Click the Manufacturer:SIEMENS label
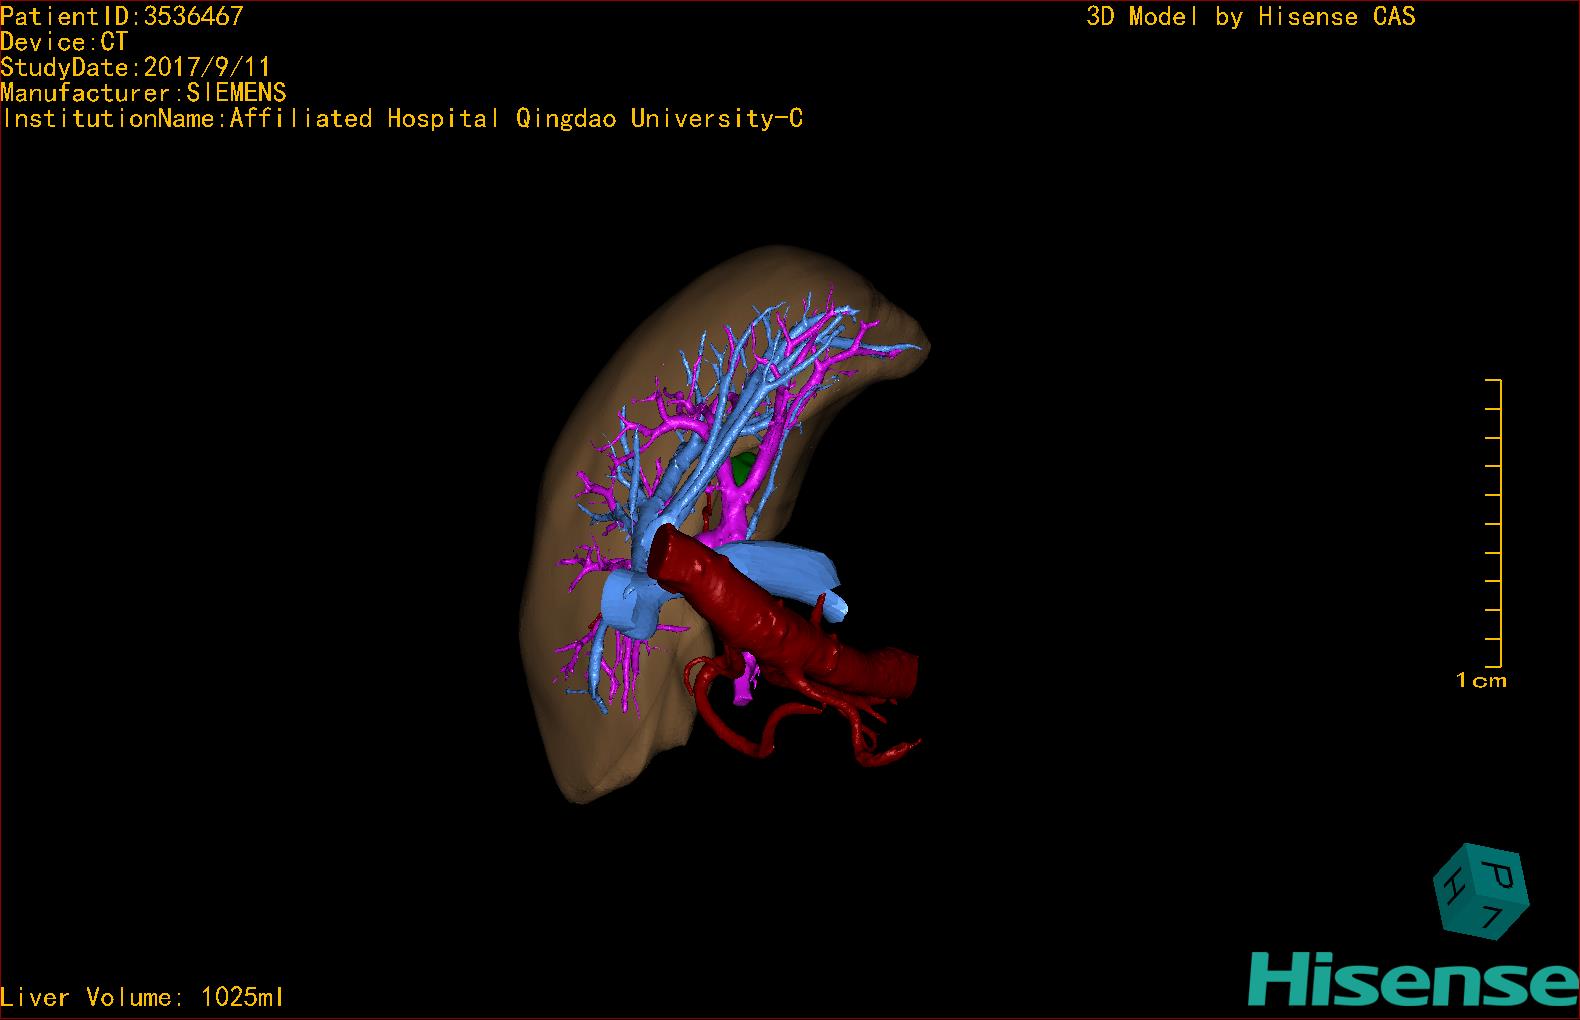 point(143,93)
